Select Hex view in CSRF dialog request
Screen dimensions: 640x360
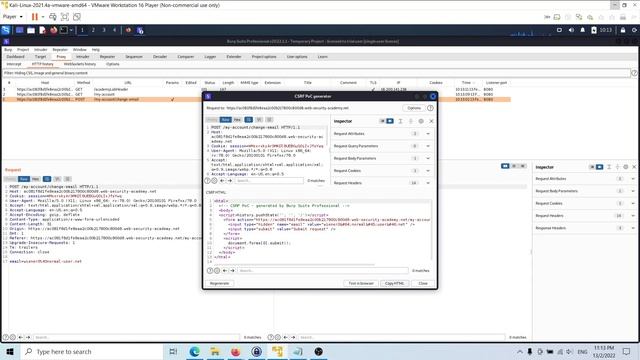pyautogui.click(x=237, y=120)
